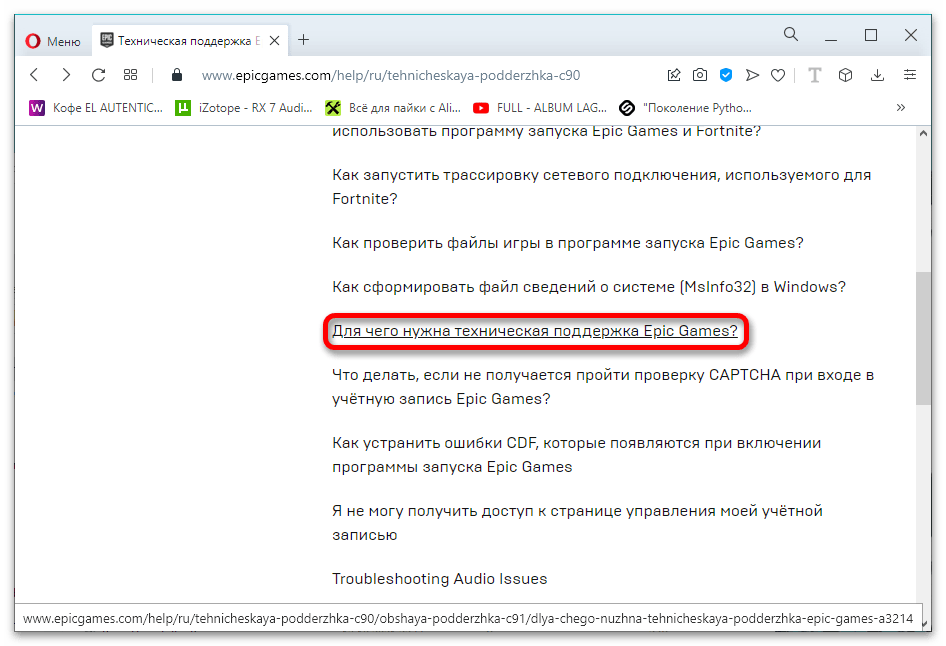Open the downloads arrow icon
The height and width of the screenshot is (646, 946).
click(877, 75)
